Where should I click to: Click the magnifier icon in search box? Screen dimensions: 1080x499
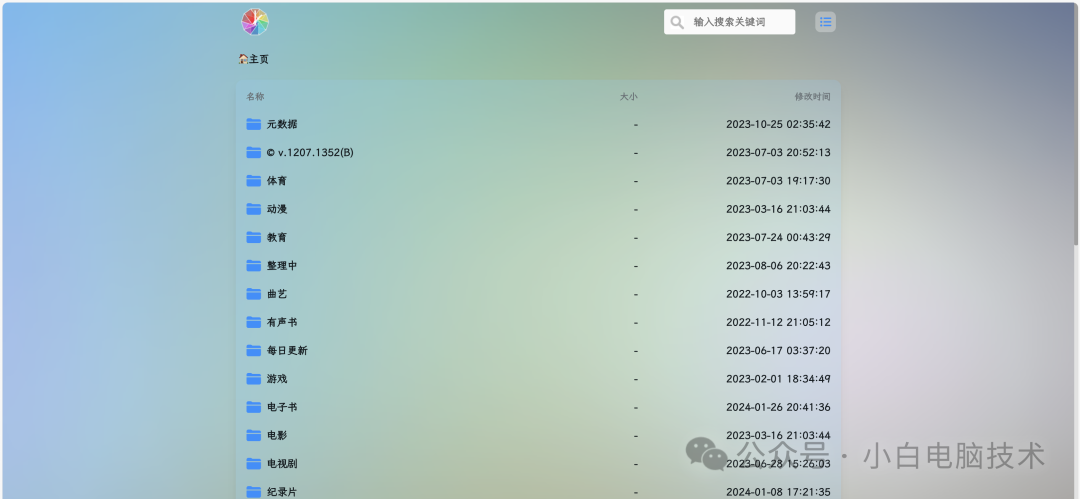[677, 22]
